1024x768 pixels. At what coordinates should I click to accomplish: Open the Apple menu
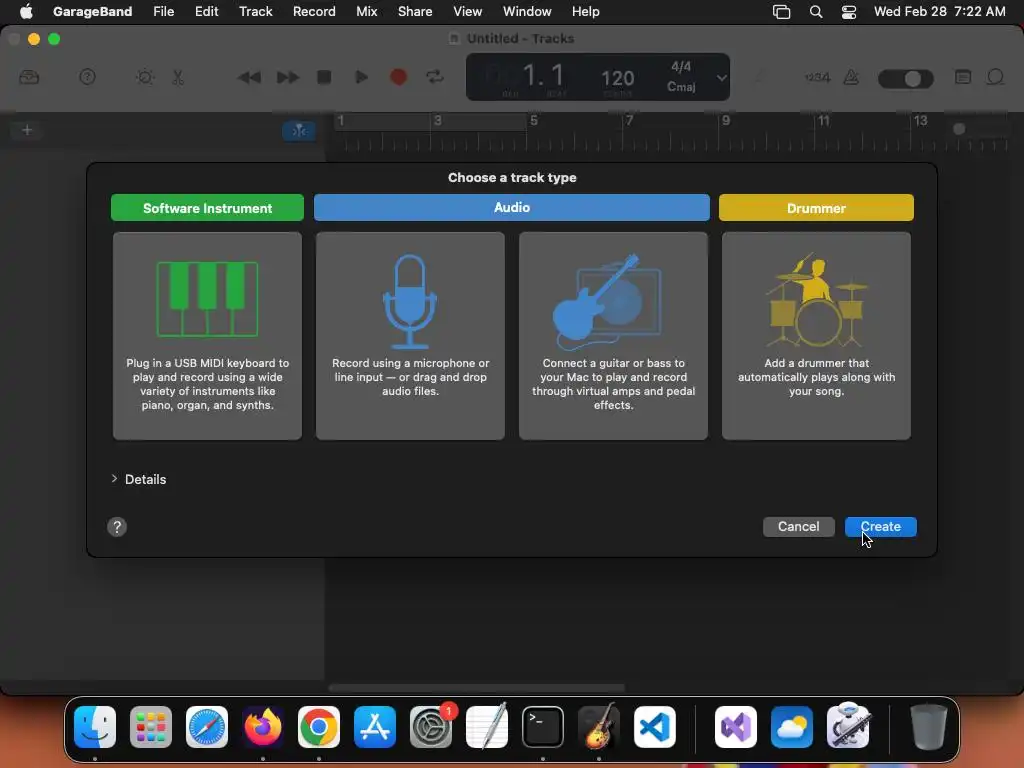26,11
